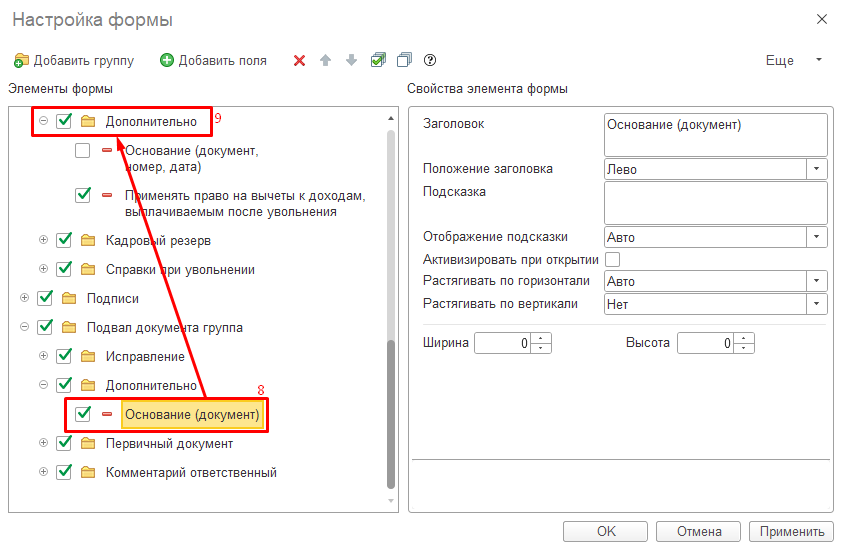Open Растягивать по вертикали dropdown
The image size is (842, 547).
pyautogui.click(x=816, y=304)
